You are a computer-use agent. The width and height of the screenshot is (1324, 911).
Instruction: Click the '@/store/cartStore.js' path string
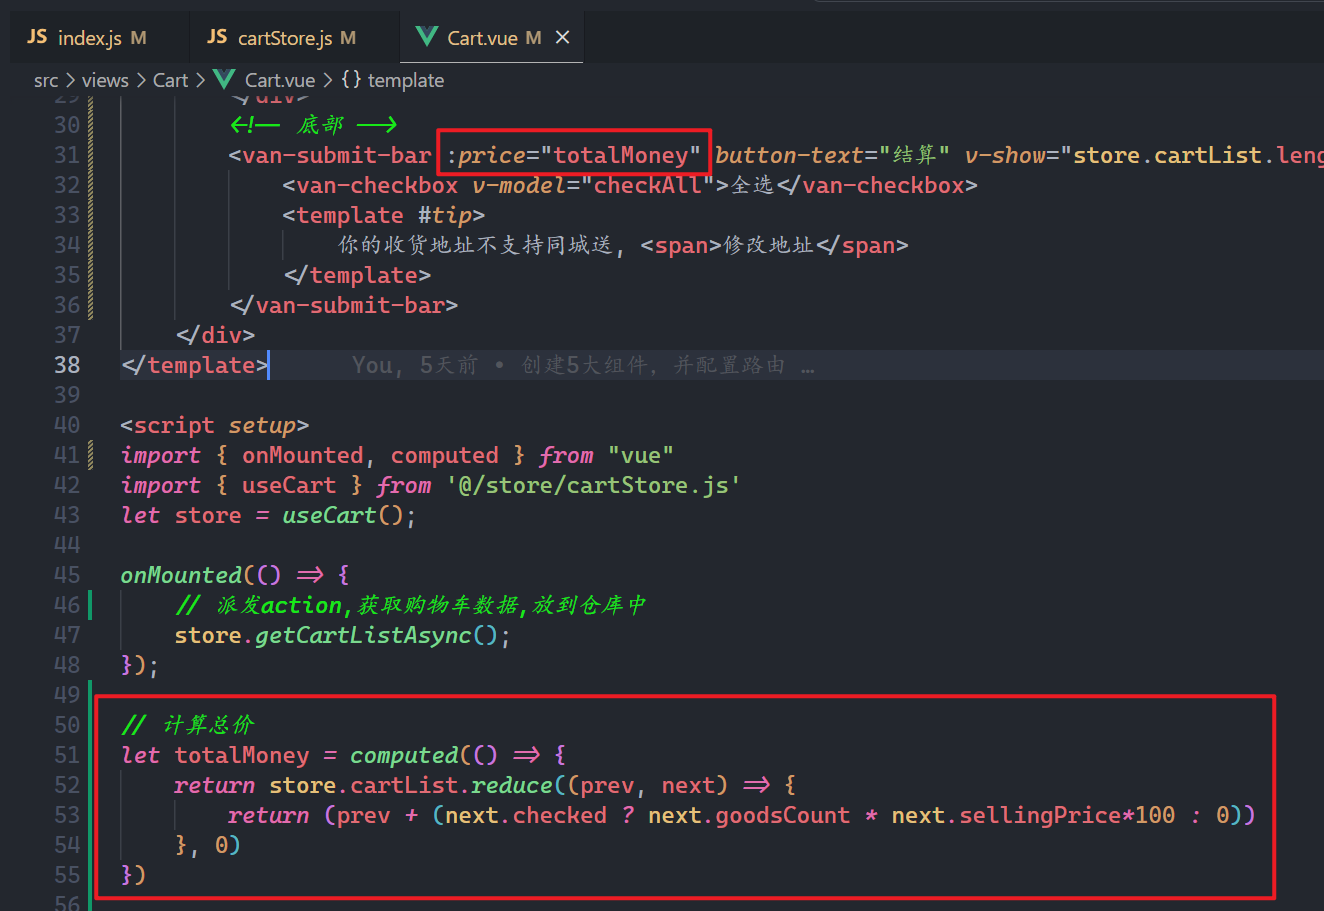(594, 485)
